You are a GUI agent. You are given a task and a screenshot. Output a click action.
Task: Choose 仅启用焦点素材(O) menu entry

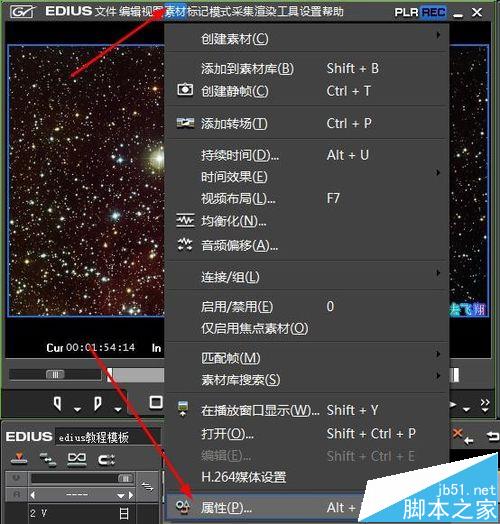pos(307,329)
